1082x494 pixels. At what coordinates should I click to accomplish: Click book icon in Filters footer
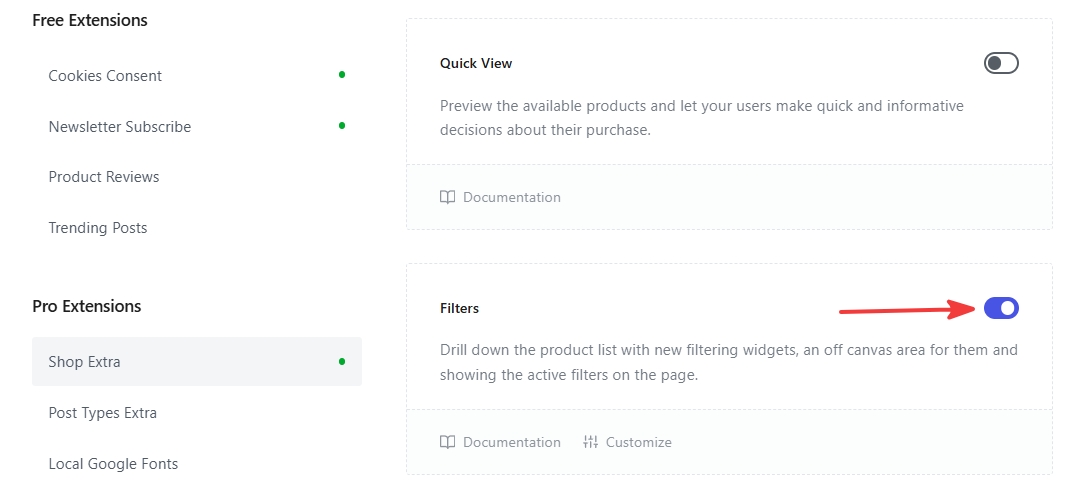(447, 442)
